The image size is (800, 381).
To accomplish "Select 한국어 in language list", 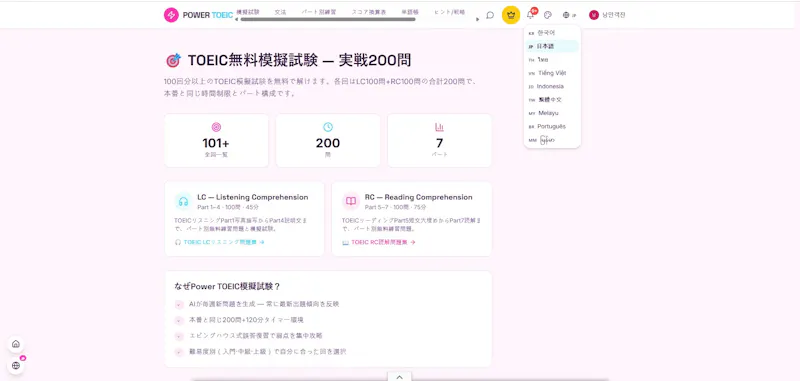I will point(552,33).
